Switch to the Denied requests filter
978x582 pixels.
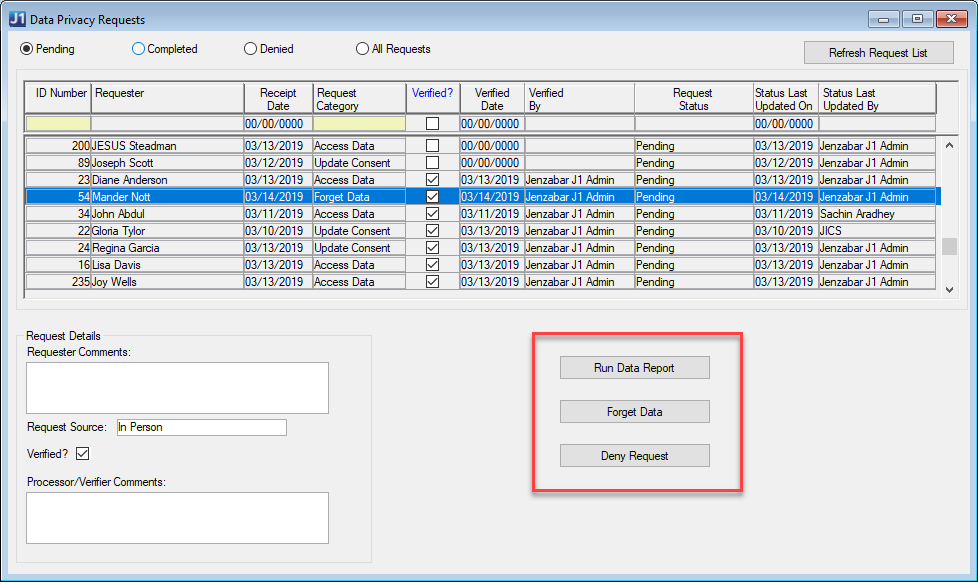pos(251,49)
